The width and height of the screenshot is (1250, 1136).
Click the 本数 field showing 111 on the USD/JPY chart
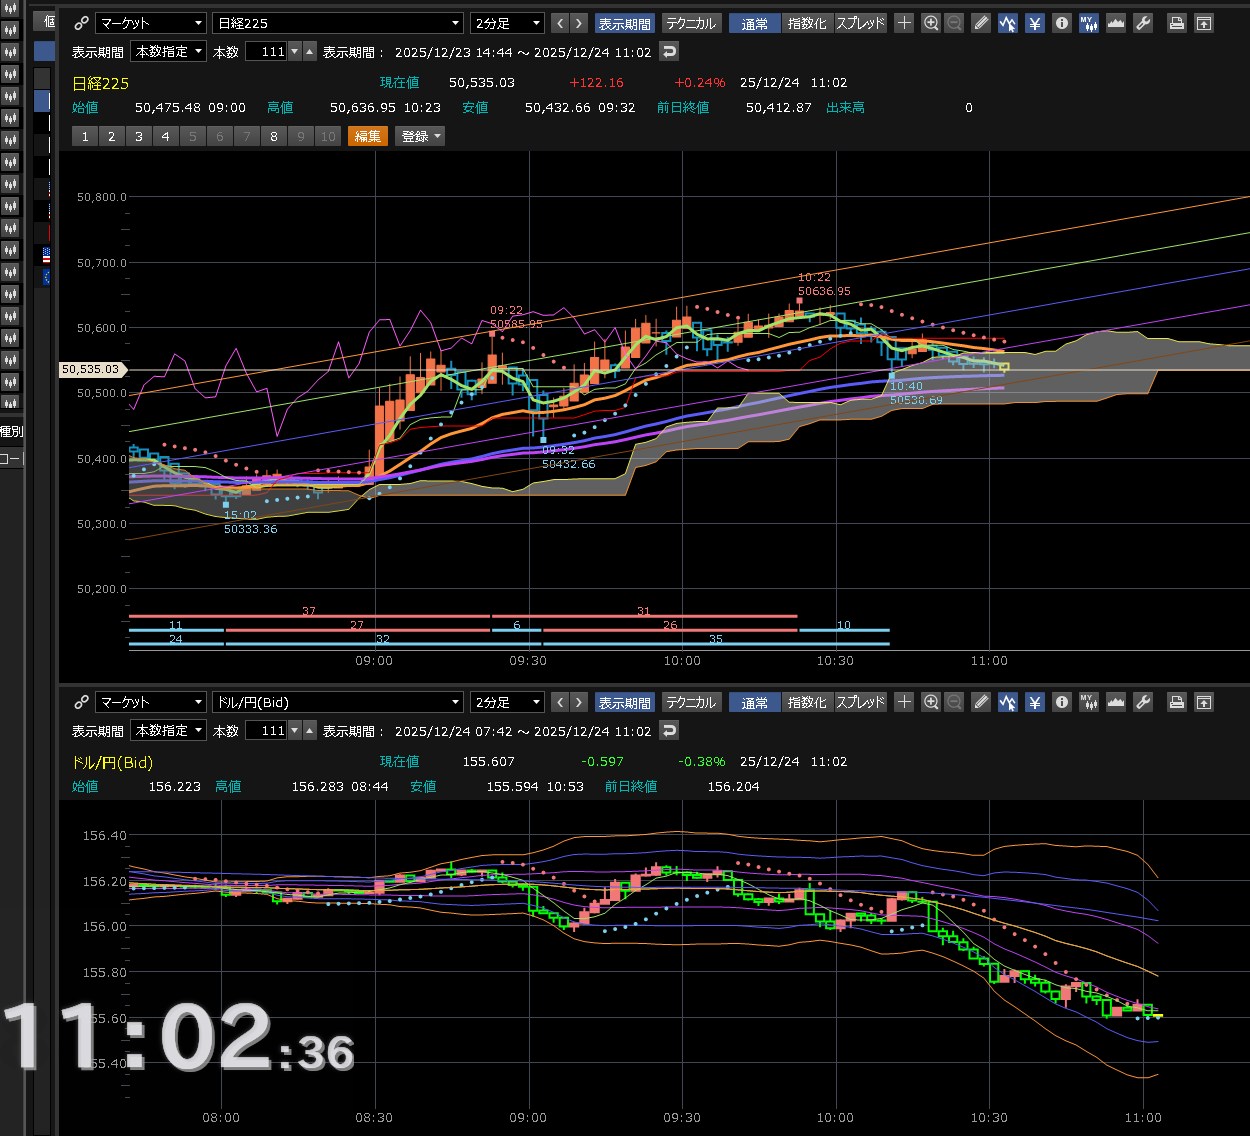266,731
